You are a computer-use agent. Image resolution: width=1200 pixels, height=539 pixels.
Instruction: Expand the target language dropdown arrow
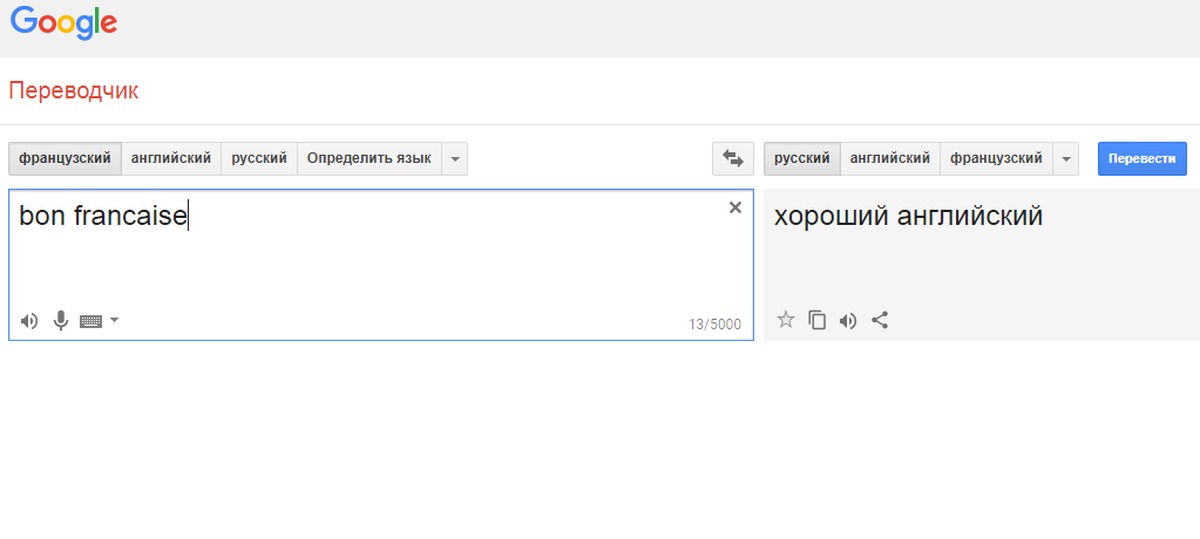coord(1066,158)
